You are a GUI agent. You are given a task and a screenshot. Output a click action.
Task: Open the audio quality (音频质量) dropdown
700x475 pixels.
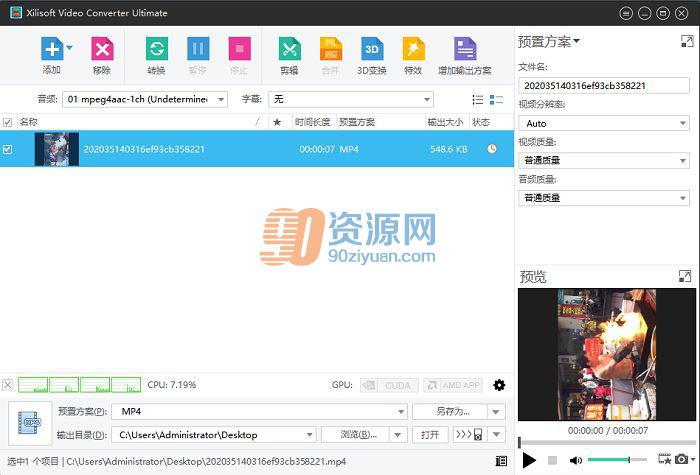(604, 198)
